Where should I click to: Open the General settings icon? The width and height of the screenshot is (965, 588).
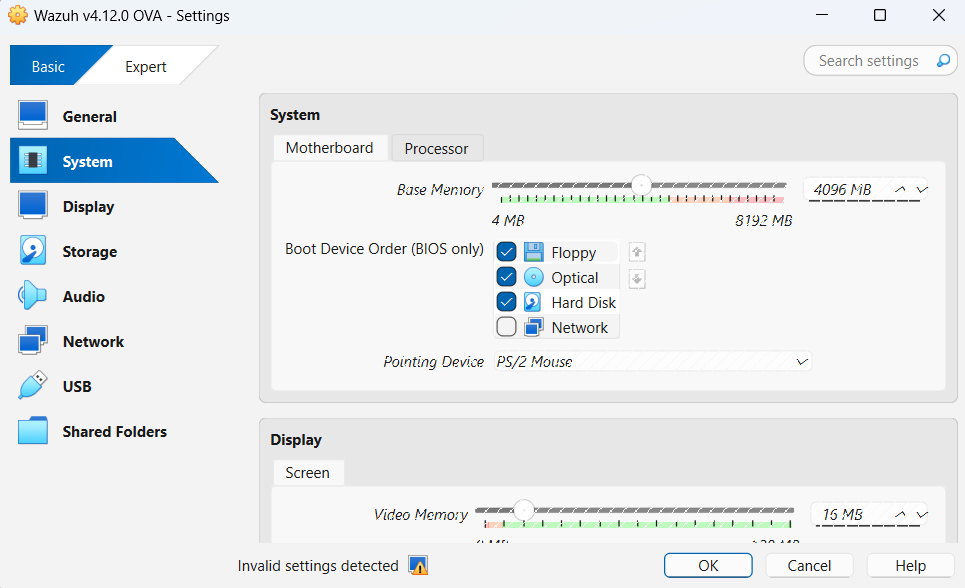(33, 116)
